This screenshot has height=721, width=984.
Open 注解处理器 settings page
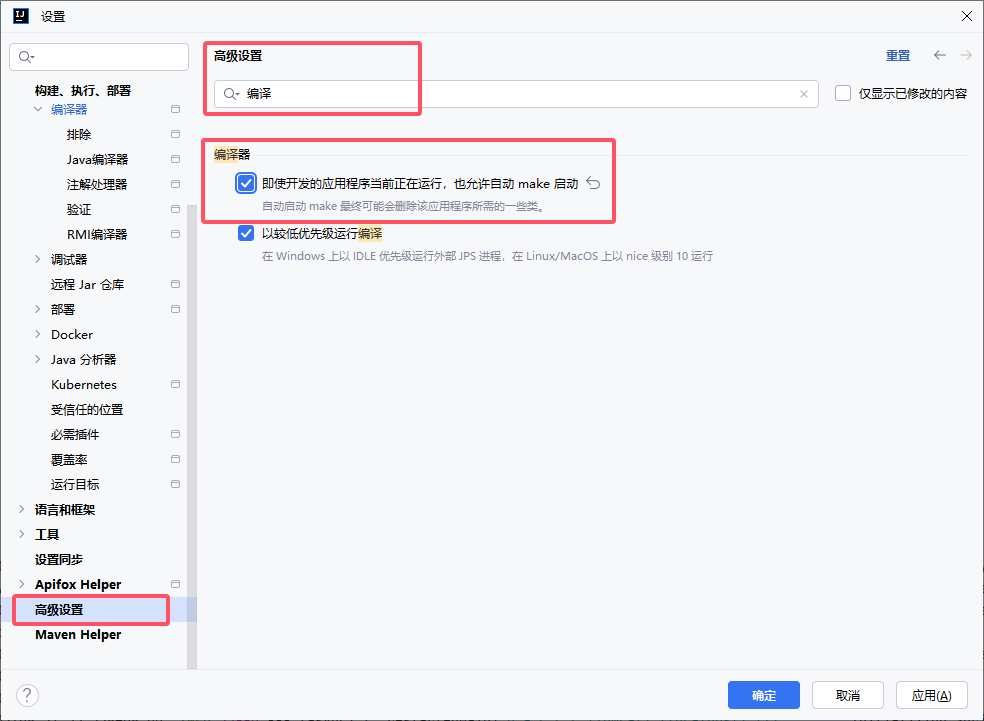coord(97,184)
